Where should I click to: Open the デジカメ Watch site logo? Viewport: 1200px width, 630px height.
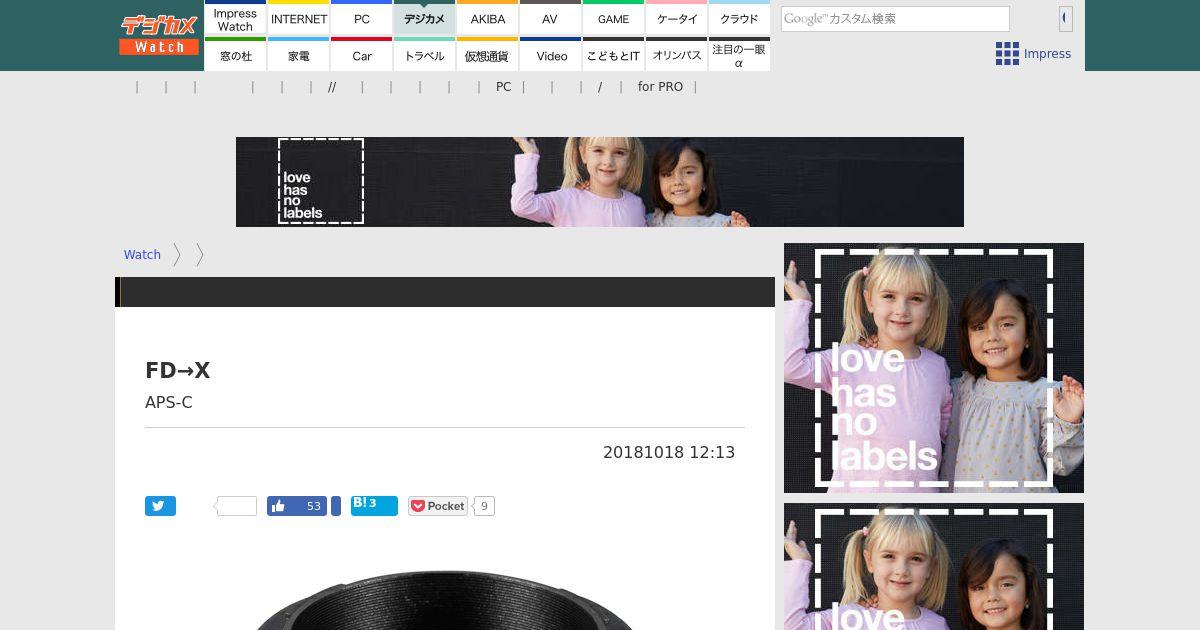pyautogui.click(x=158, y=35)
